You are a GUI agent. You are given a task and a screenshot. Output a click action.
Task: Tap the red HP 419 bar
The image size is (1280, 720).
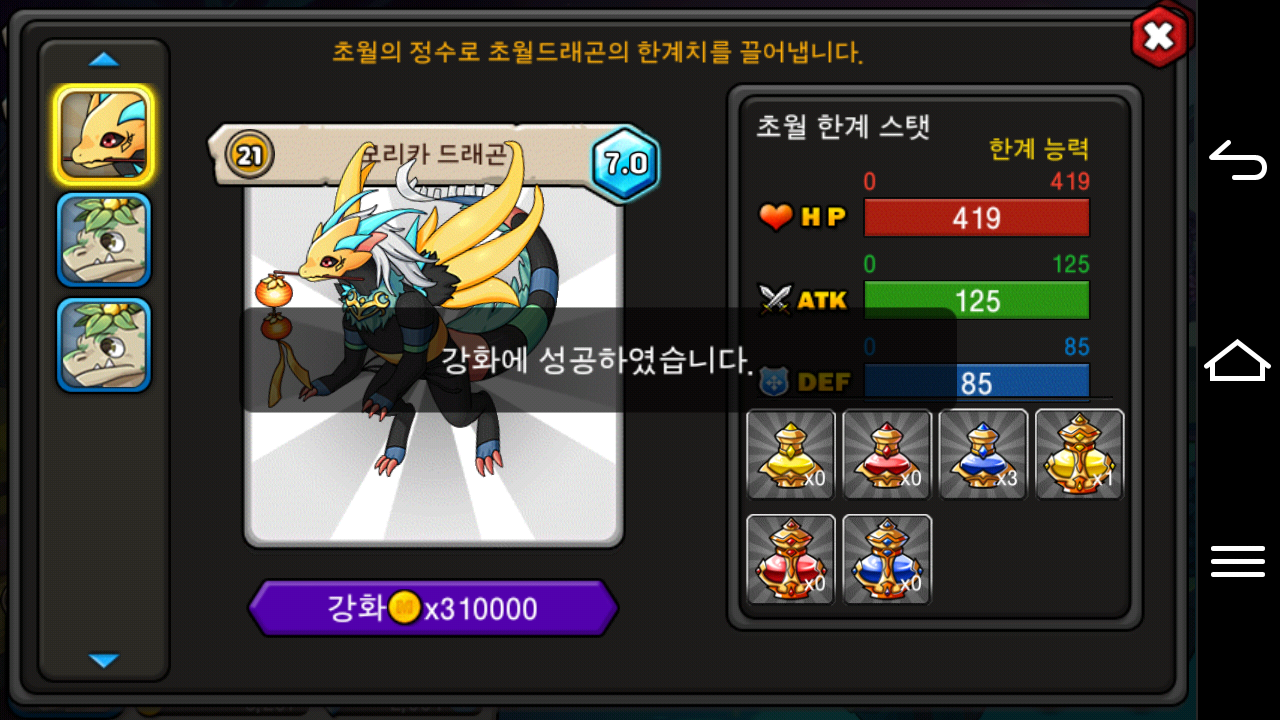pos(976,218)
